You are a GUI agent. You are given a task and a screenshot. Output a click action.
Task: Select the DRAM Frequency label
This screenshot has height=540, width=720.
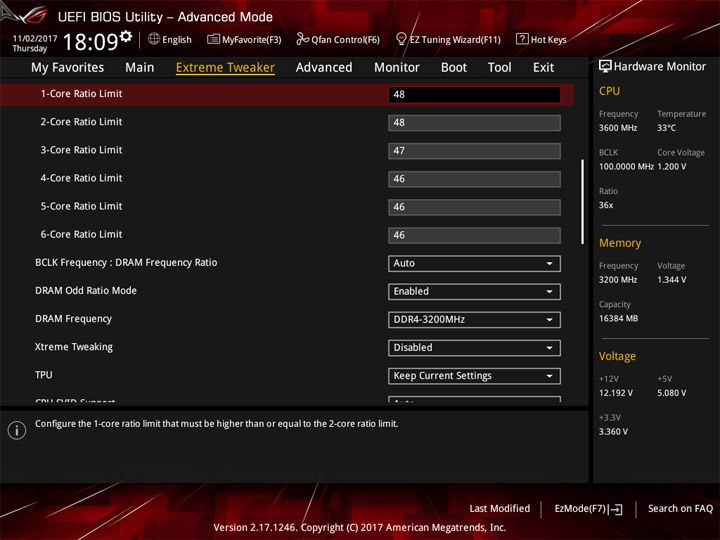[x=73, y=319]
